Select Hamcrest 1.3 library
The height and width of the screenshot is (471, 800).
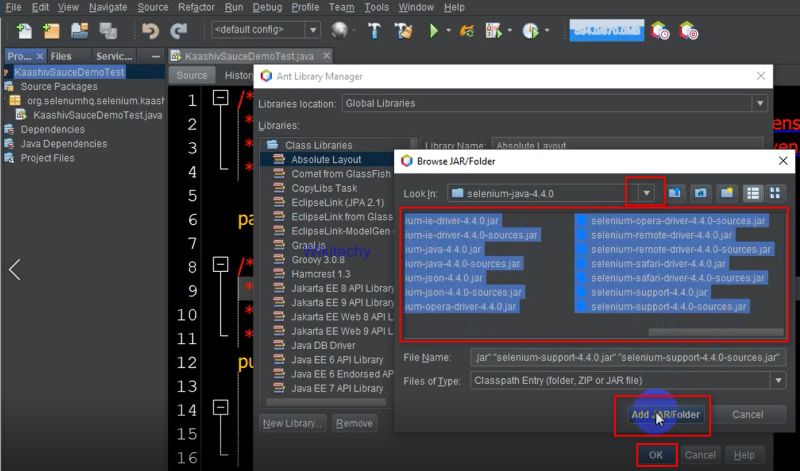point(321,274)
